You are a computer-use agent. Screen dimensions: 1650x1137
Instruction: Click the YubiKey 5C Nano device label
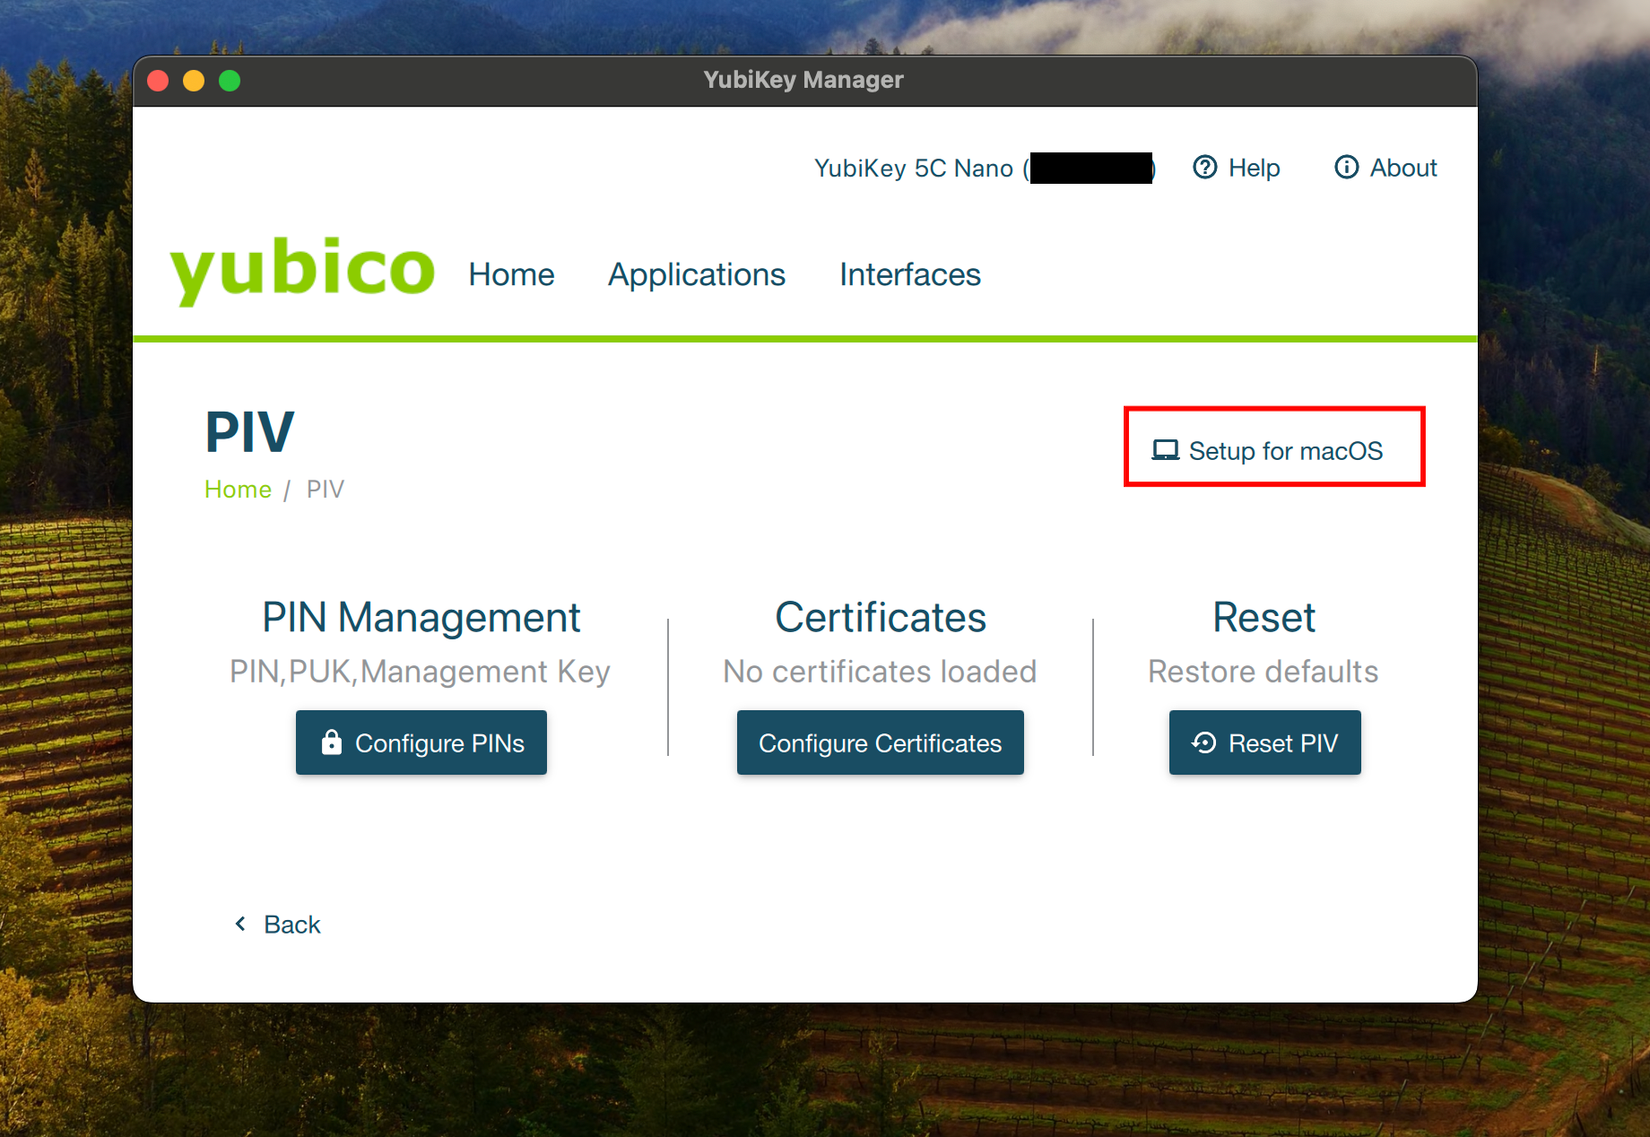(x=913, y=168)
